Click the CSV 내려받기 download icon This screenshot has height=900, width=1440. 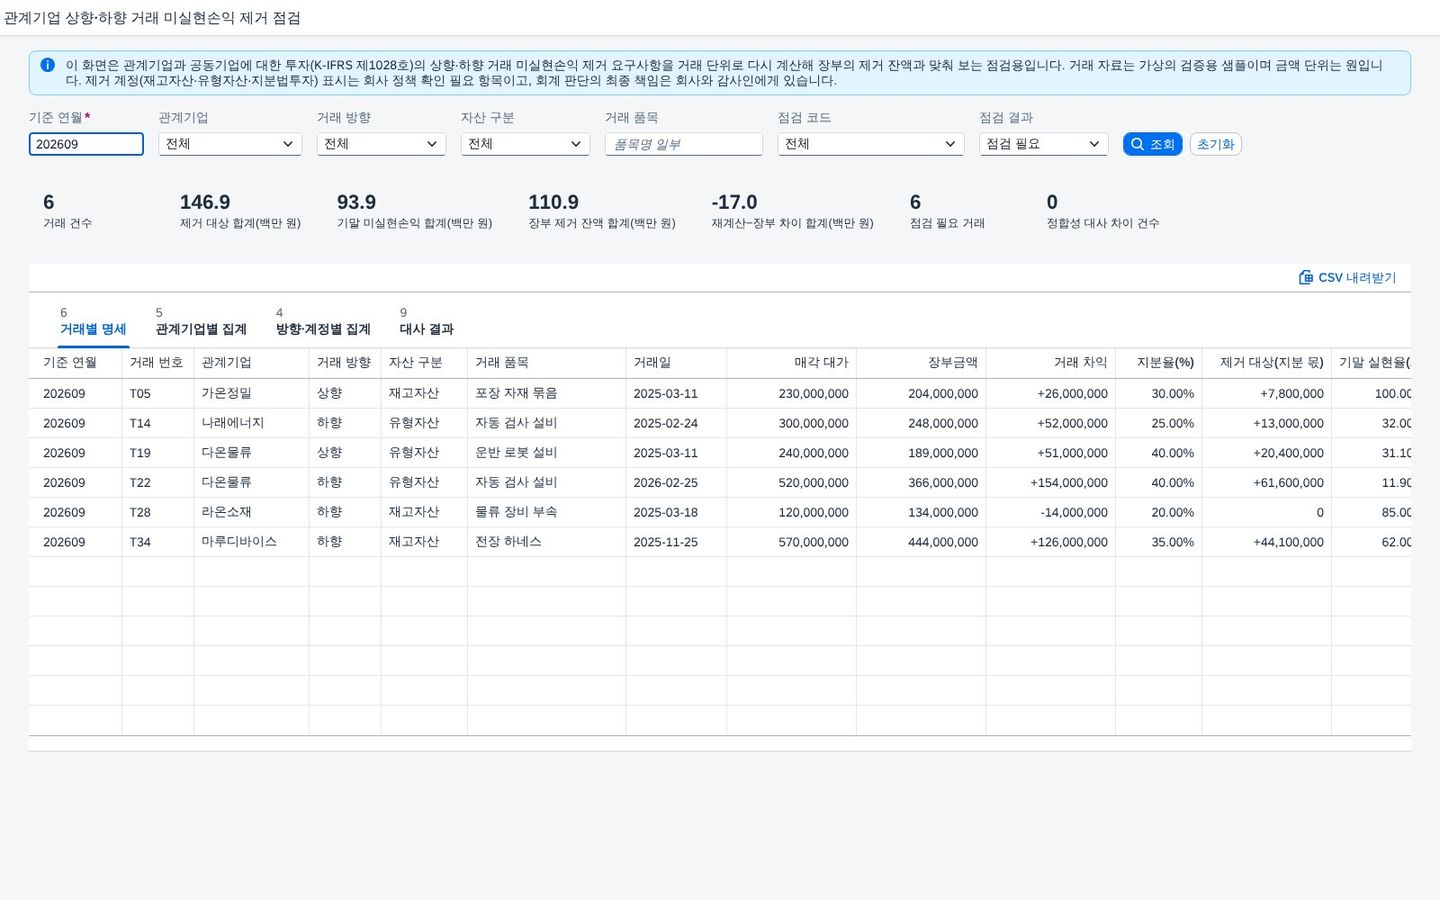tap(1306, 277)
